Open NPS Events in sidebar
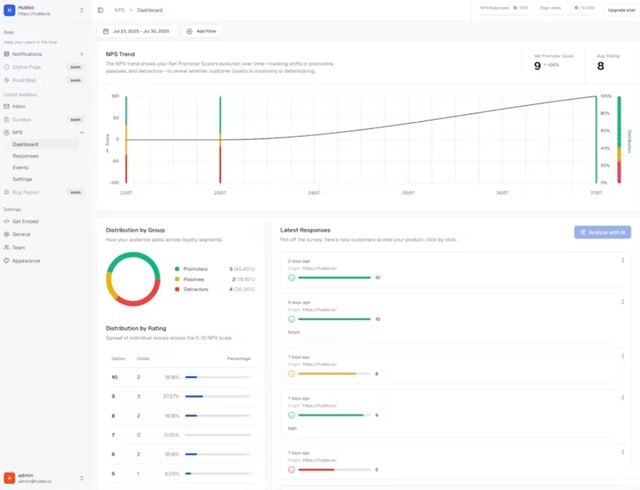The width and height of the screenshot is (640, 490). (x=20, y=167)
